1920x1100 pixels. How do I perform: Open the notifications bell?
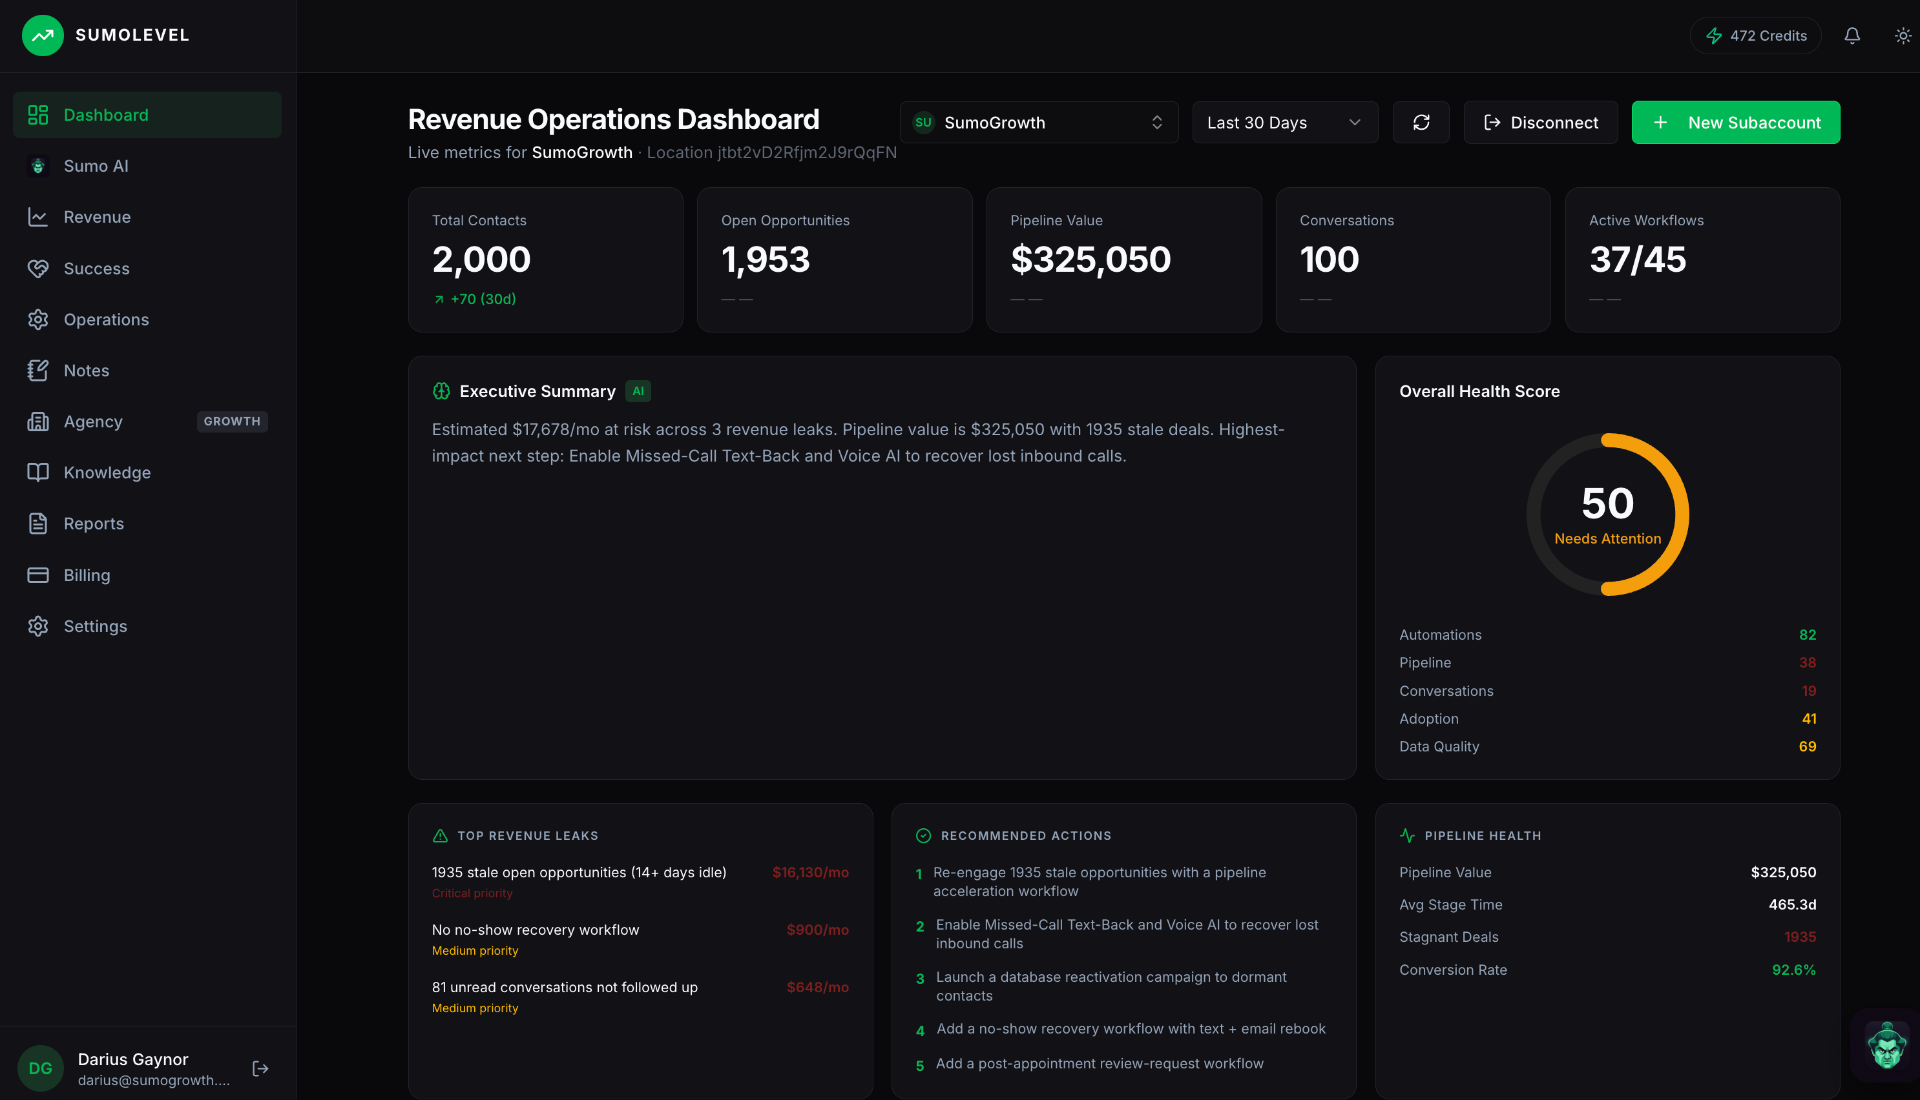click(1852, 36)
